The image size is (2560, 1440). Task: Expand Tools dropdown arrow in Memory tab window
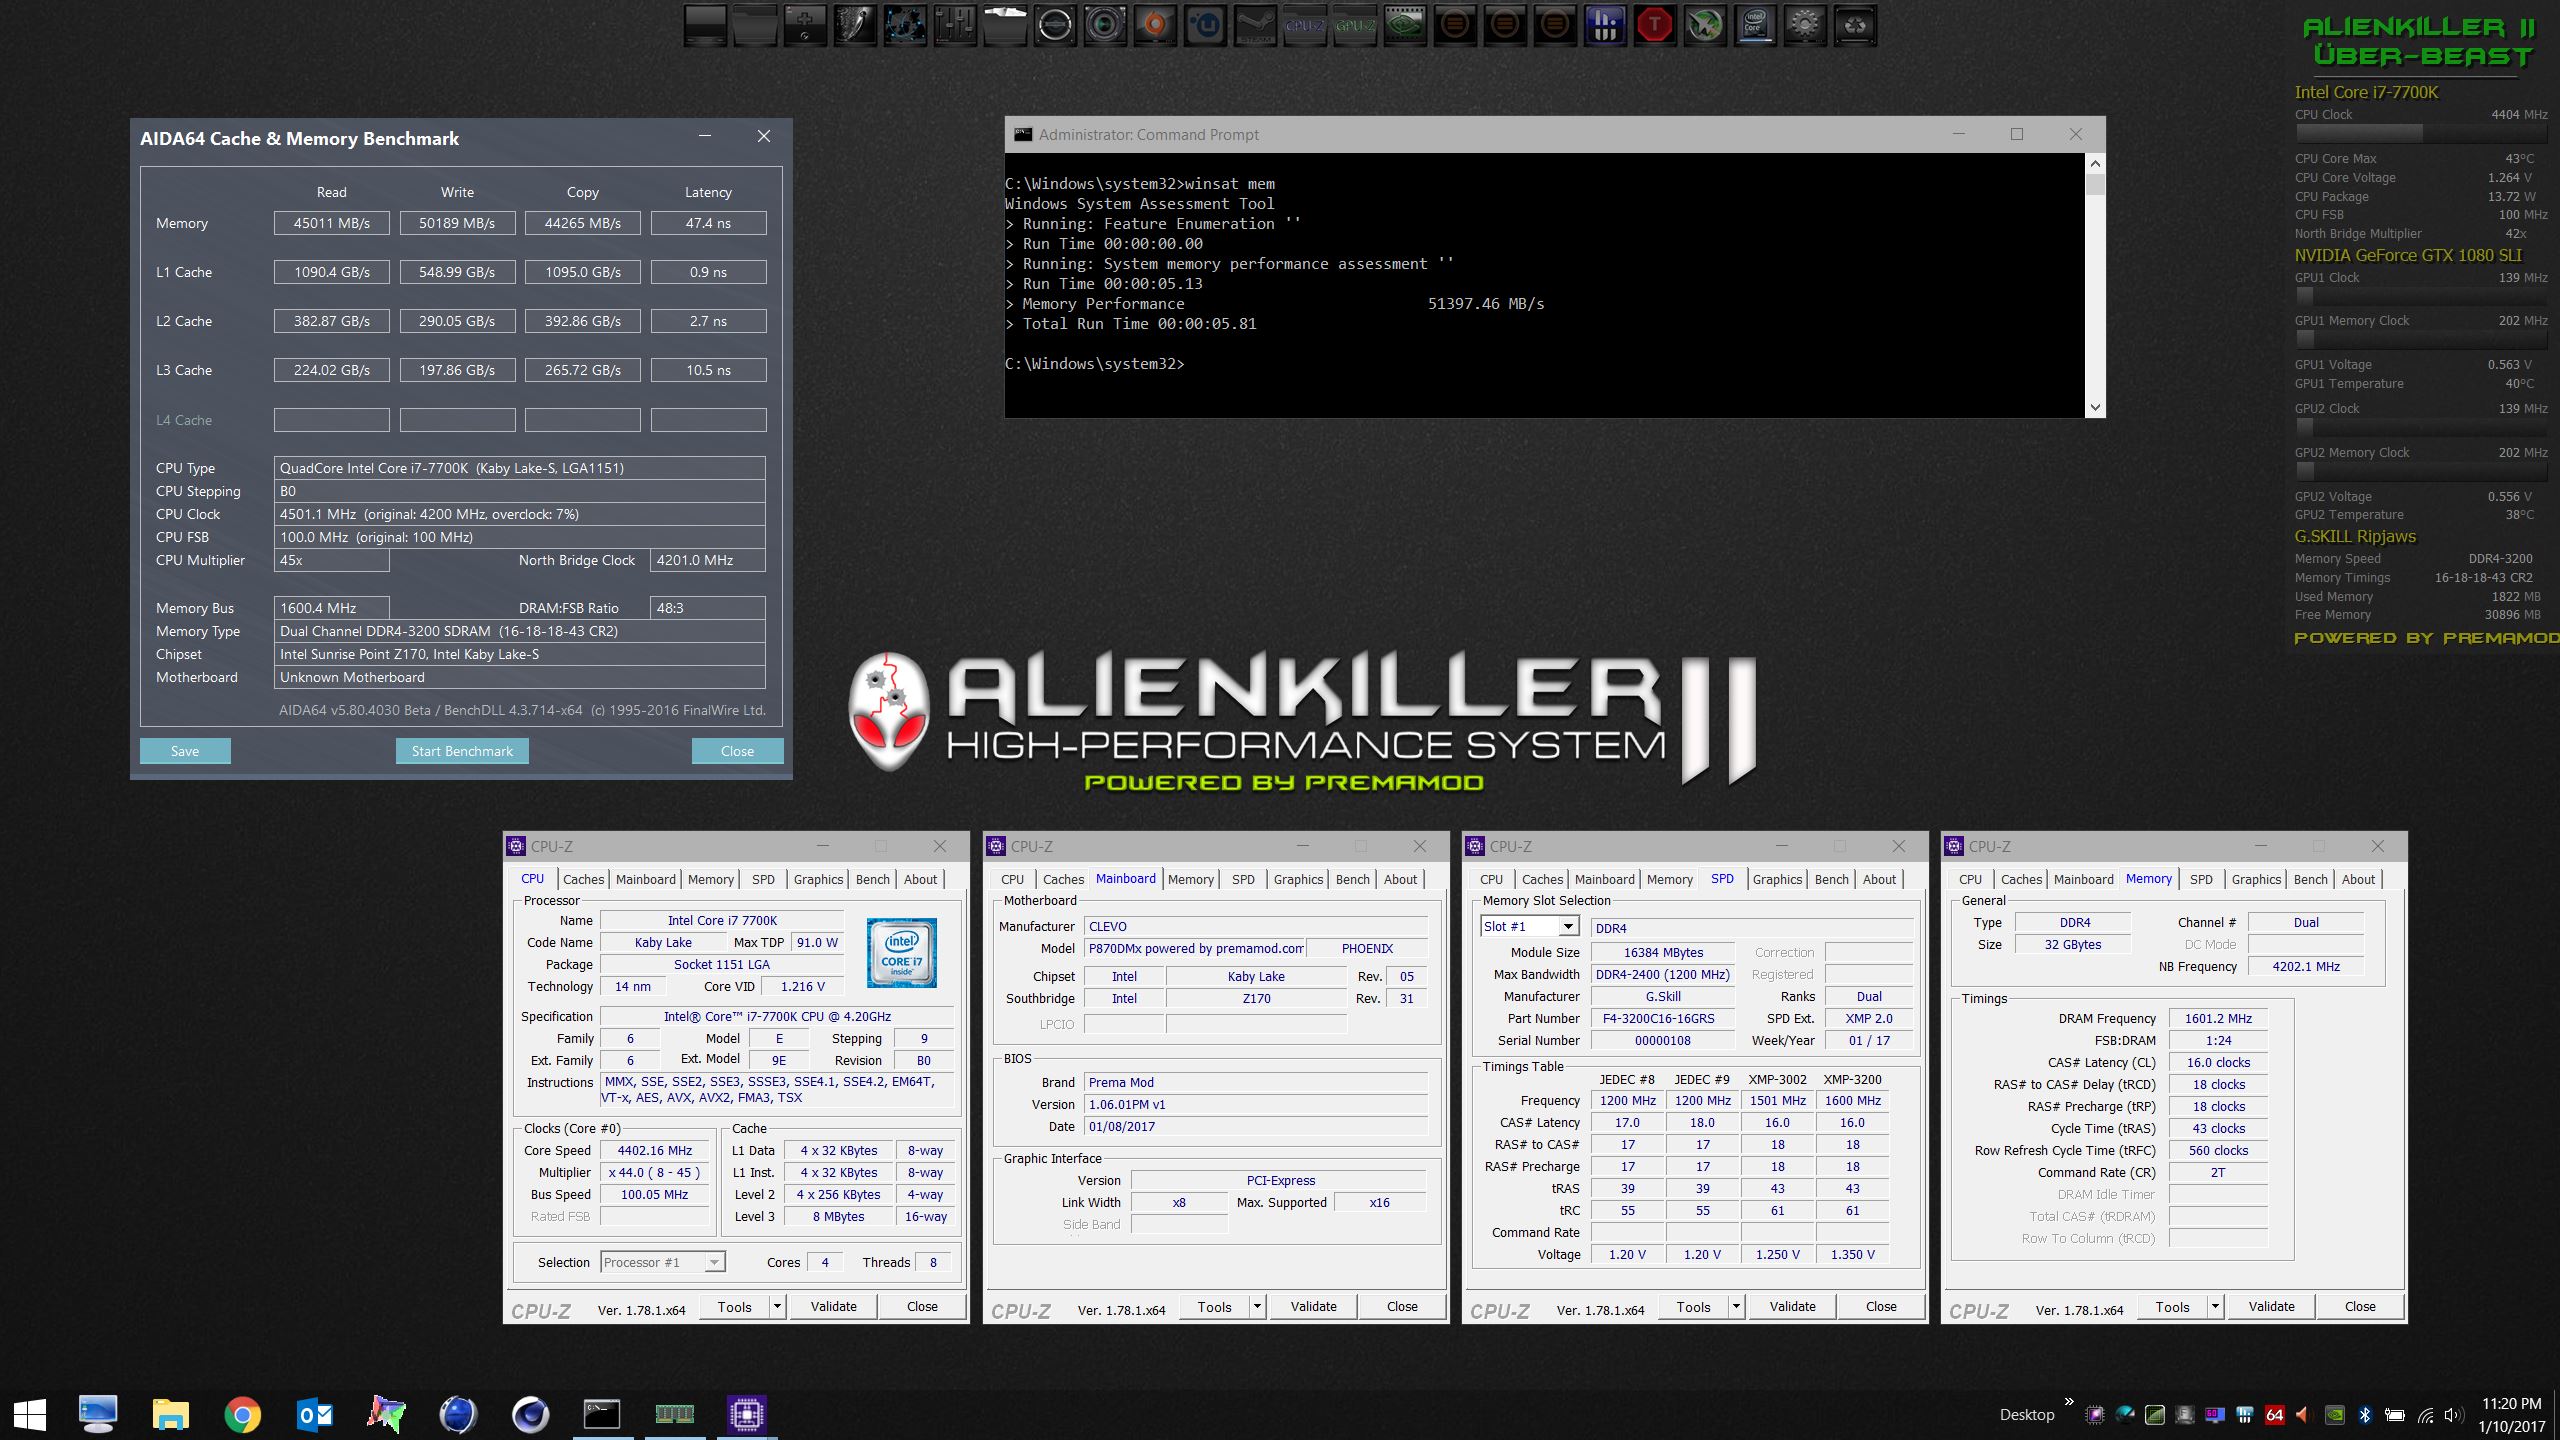coord(2215,1306)
